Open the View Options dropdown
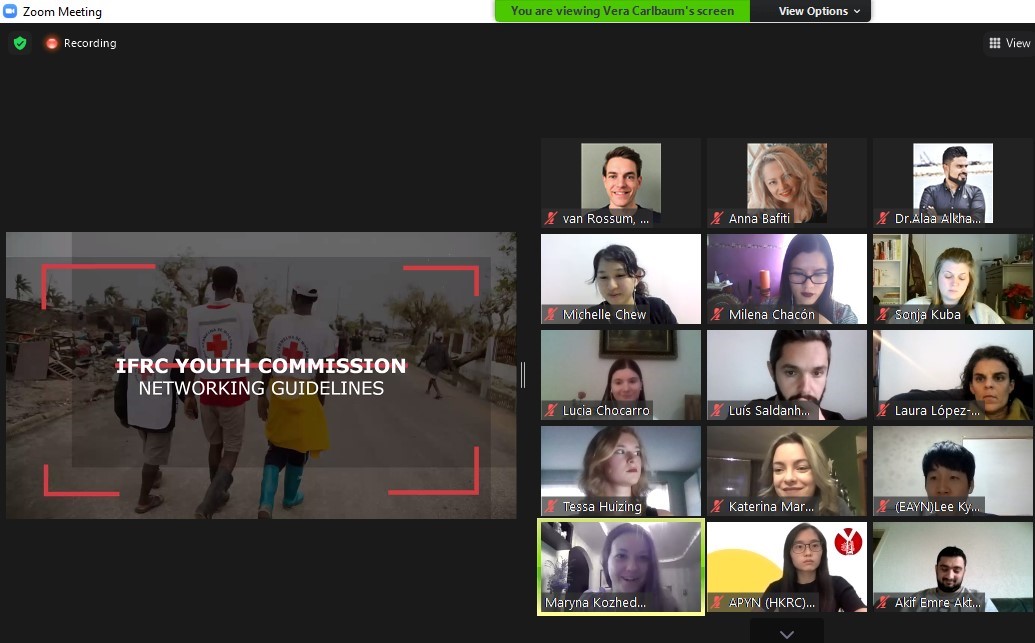This screenshot has width=1035, height=643. point(819,11)
